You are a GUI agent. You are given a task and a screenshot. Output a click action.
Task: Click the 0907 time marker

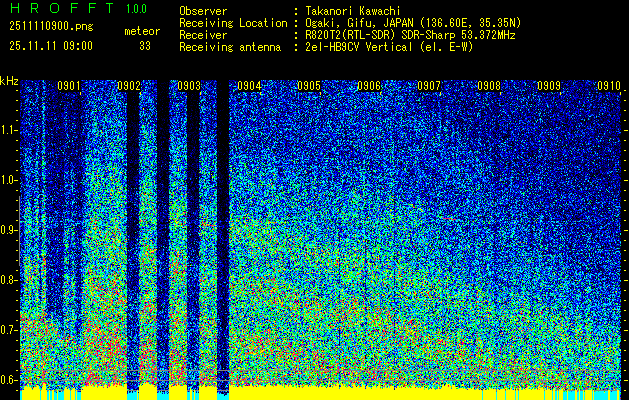429,87
